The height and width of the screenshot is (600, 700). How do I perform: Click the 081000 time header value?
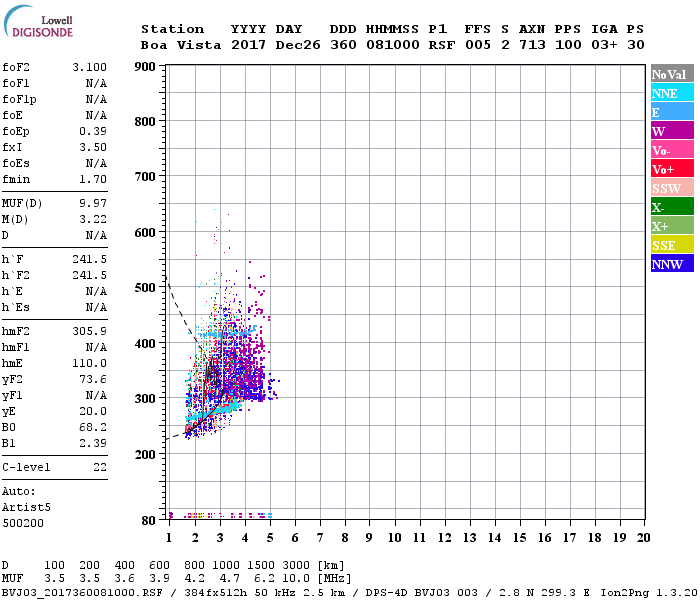click(x=392, y=45)
